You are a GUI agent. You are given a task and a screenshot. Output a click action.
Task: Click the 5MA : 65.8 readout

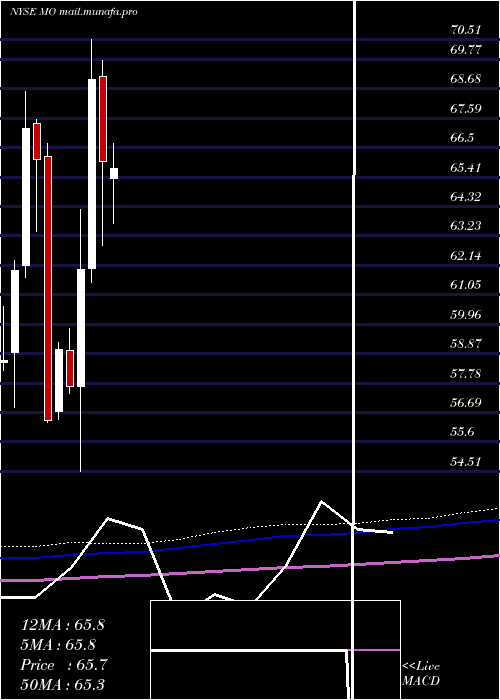click(58, 645)
